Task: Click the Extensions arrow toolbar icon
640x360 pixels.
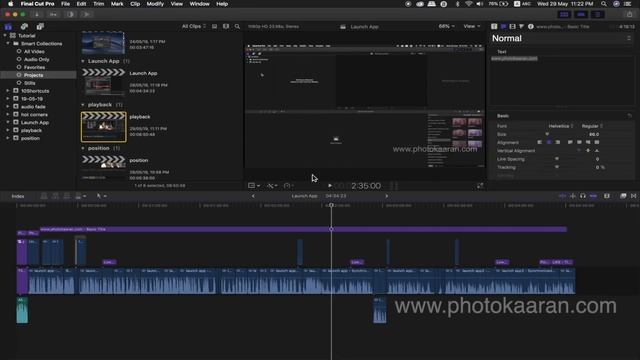Action: coord(87,14)
